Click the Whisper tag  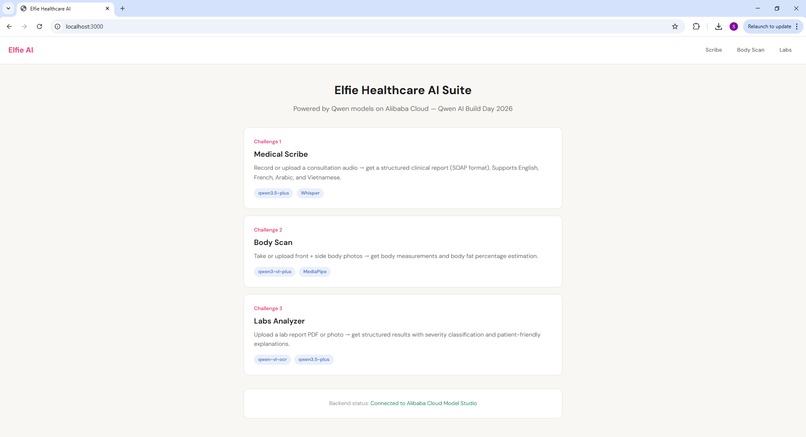[x=310, y=193]
